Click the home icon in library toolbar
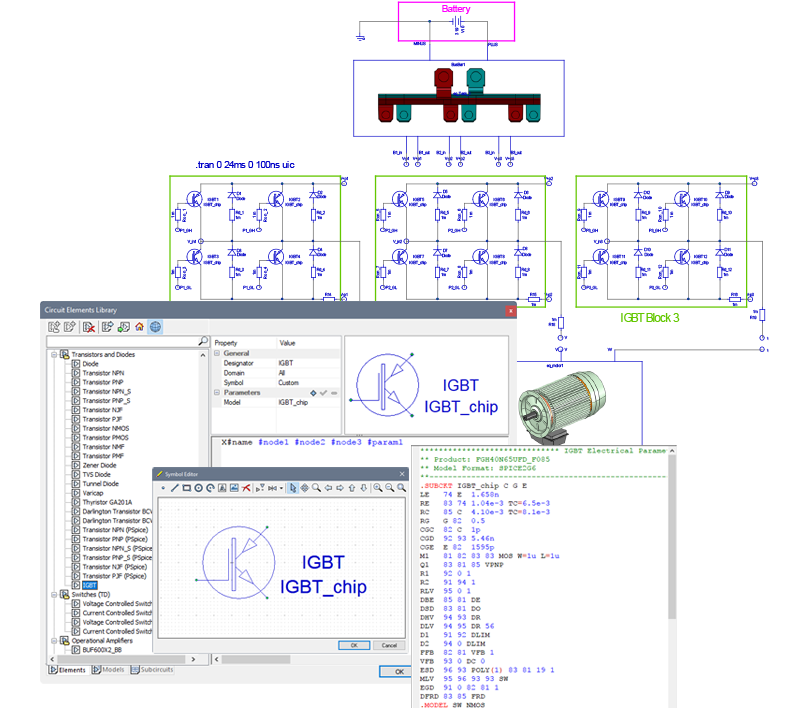This screenshot has width=795, height=708. coord(139,327)
